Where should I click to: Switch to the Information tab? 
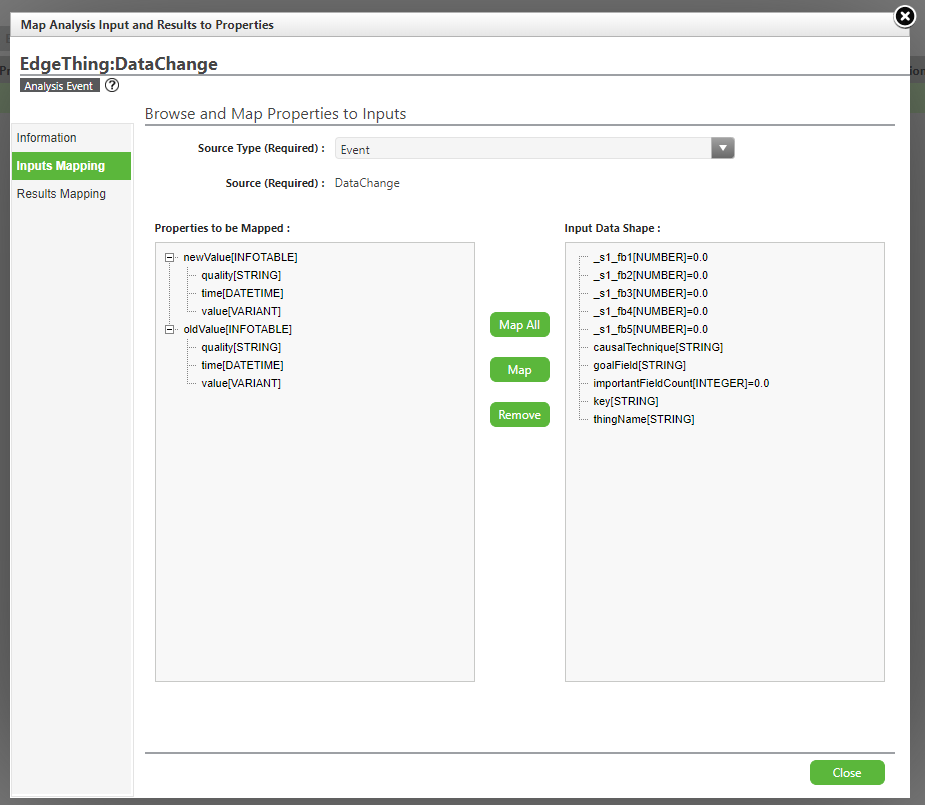click(71, 137)
